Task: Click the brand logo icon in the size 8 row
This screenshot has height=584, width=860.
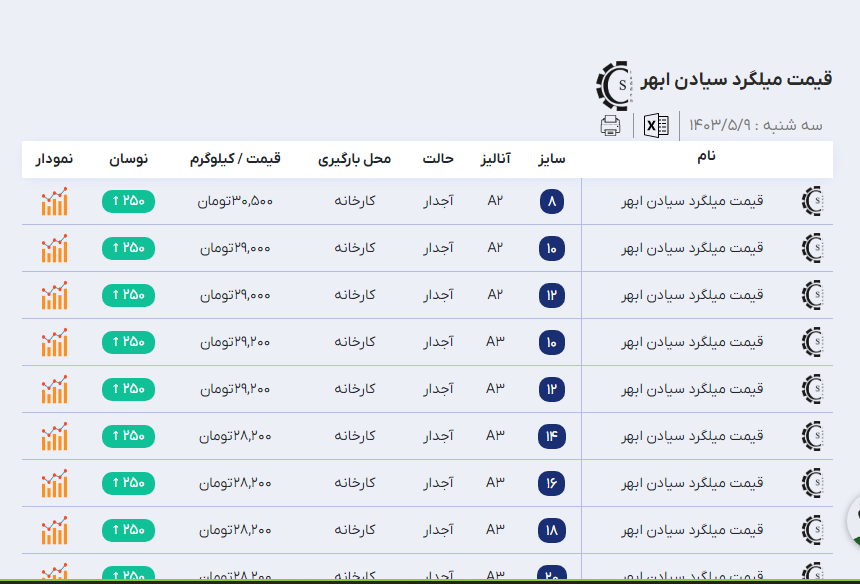Action: 812,201
